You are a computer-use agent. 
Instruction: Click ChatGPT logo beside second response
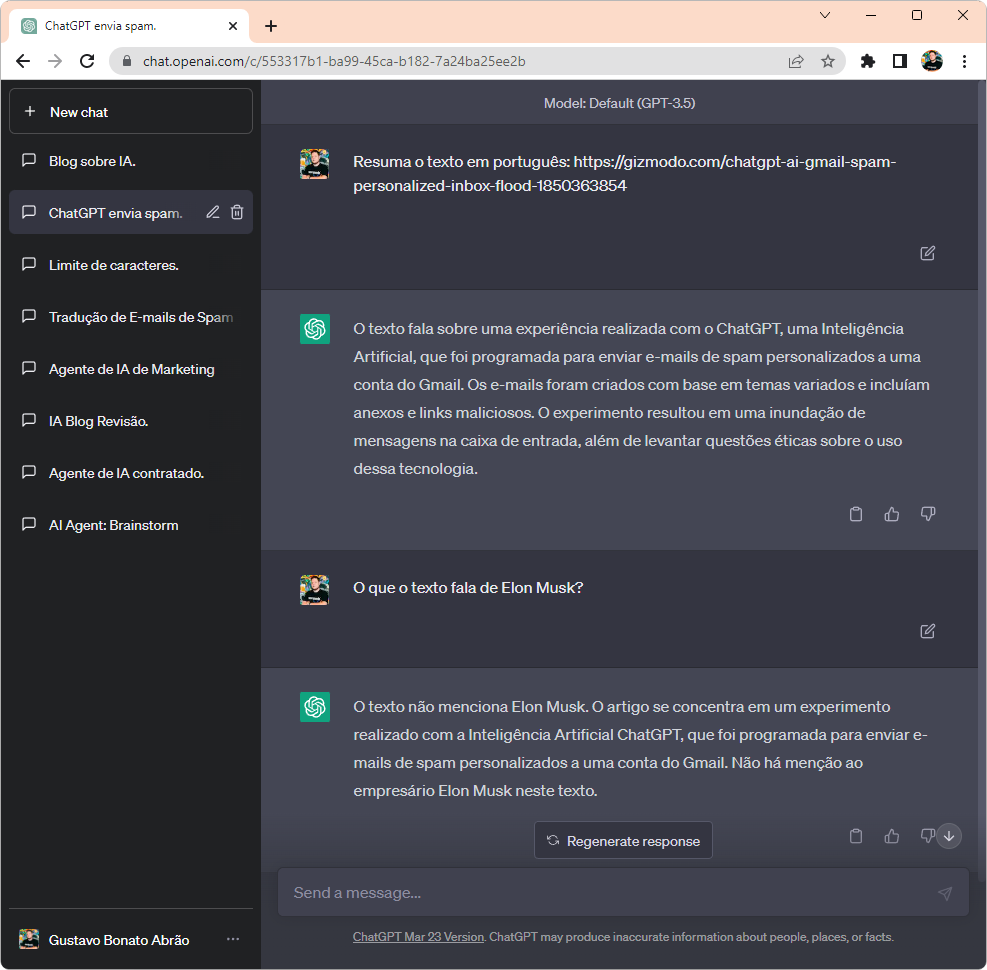[x=315, y=707]
